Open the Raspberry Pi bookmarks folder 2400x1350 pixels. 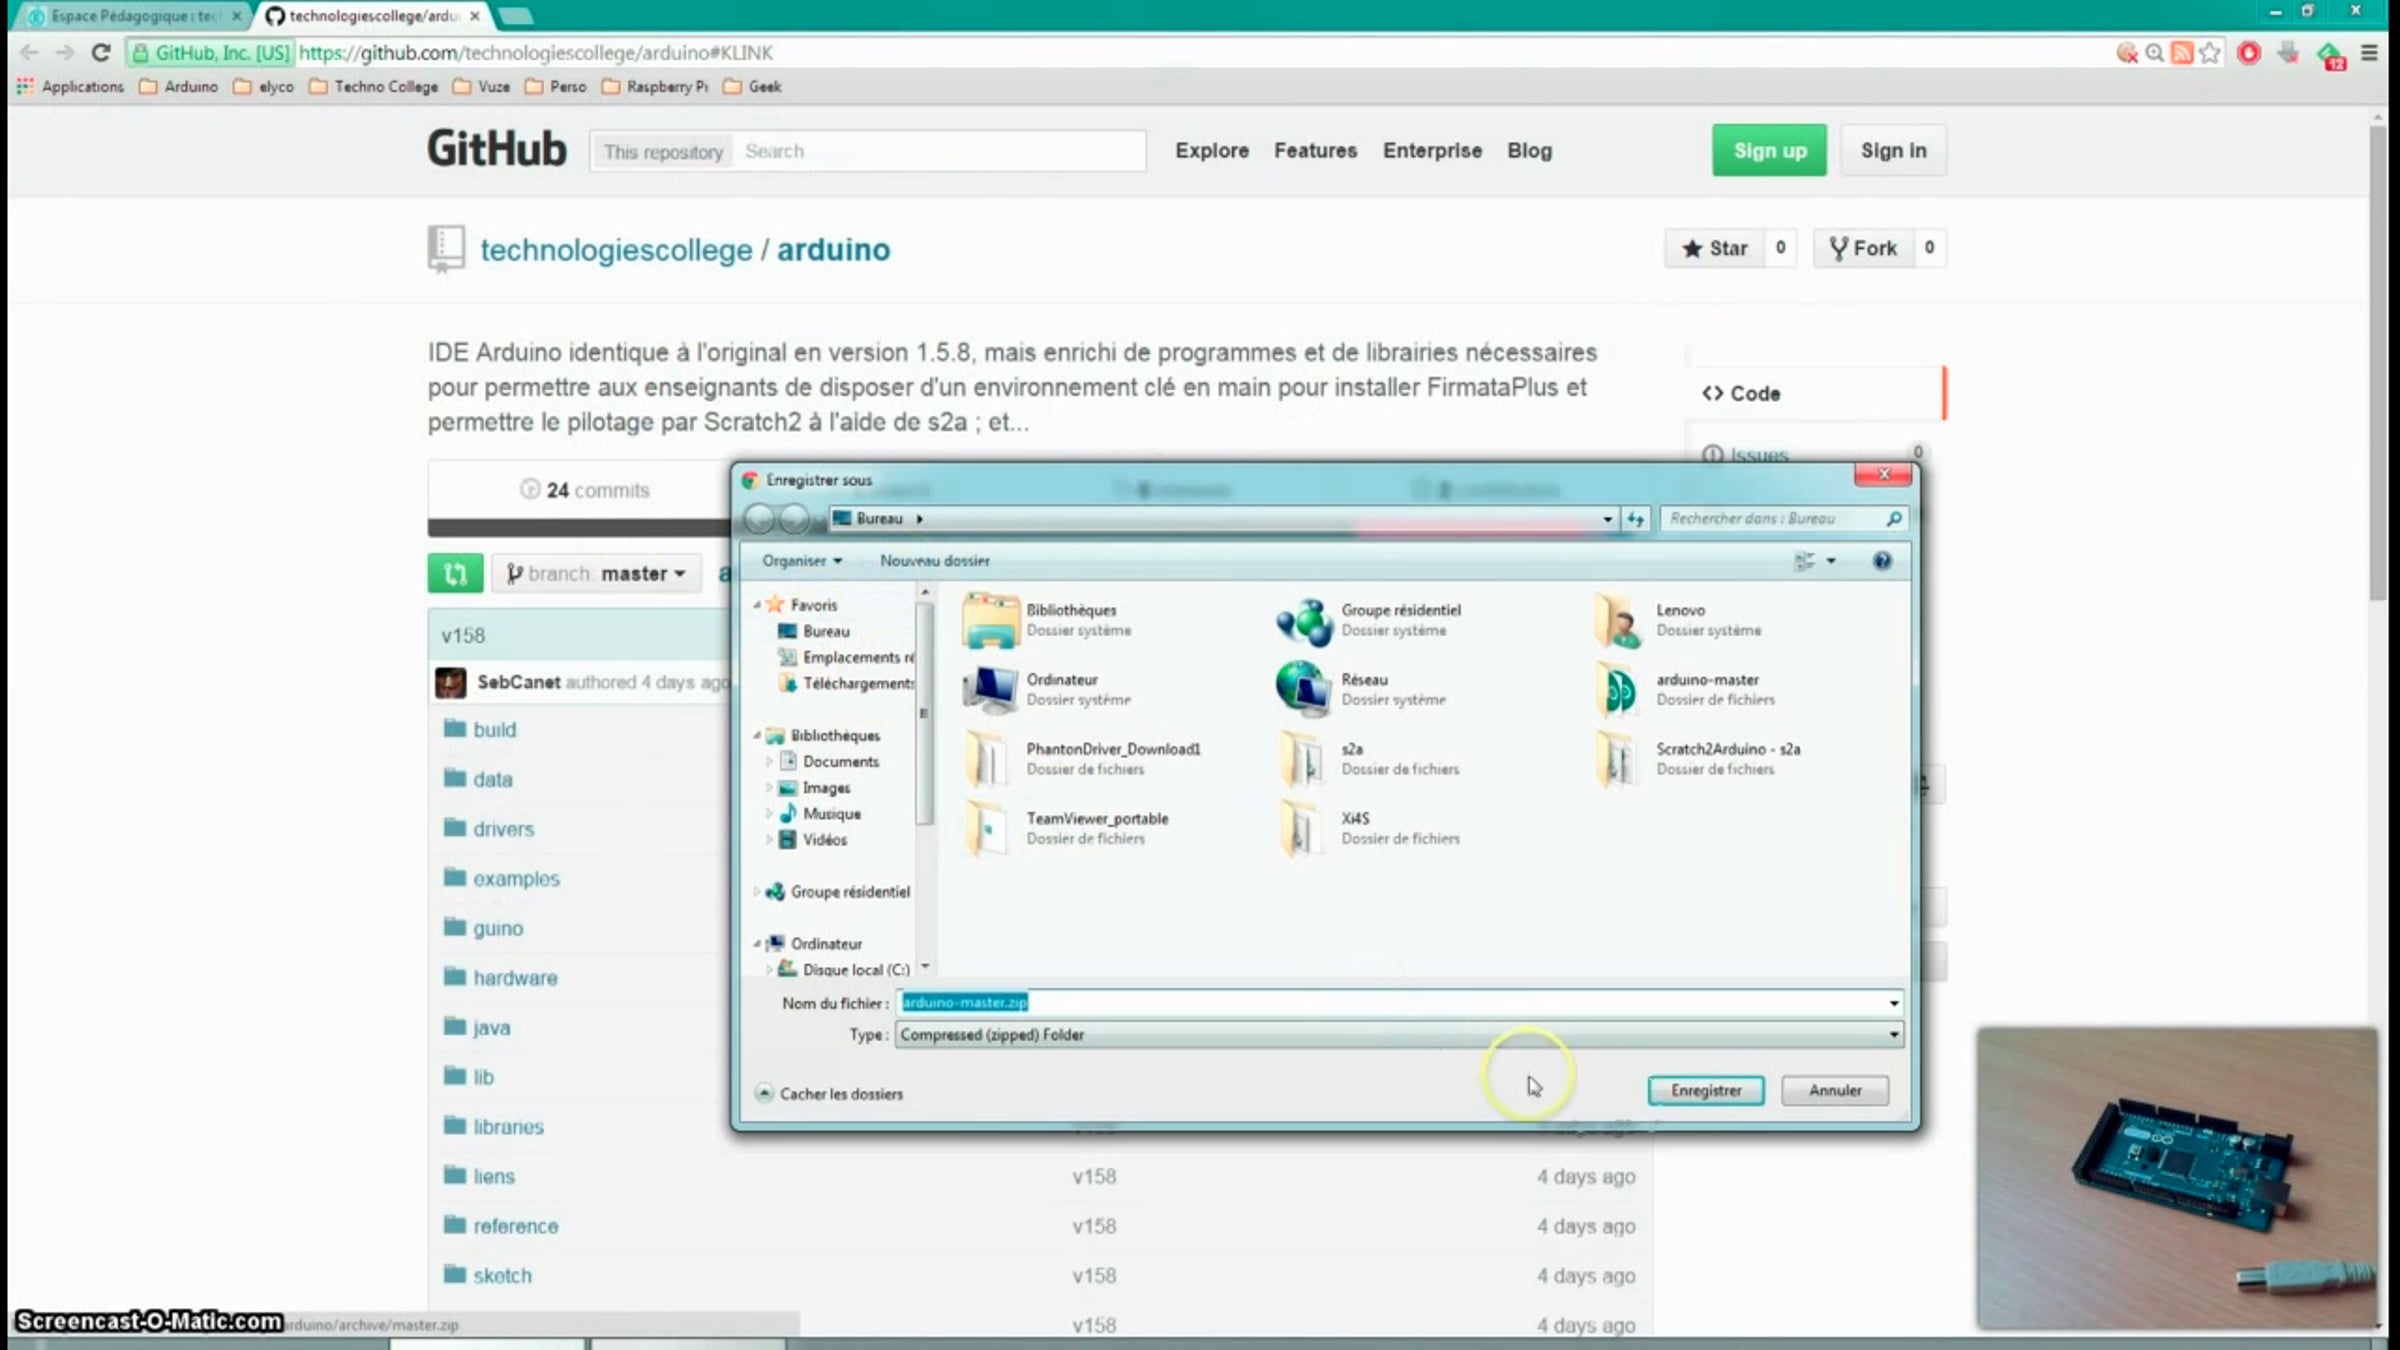pyautogui.click(x=656, y=87)
